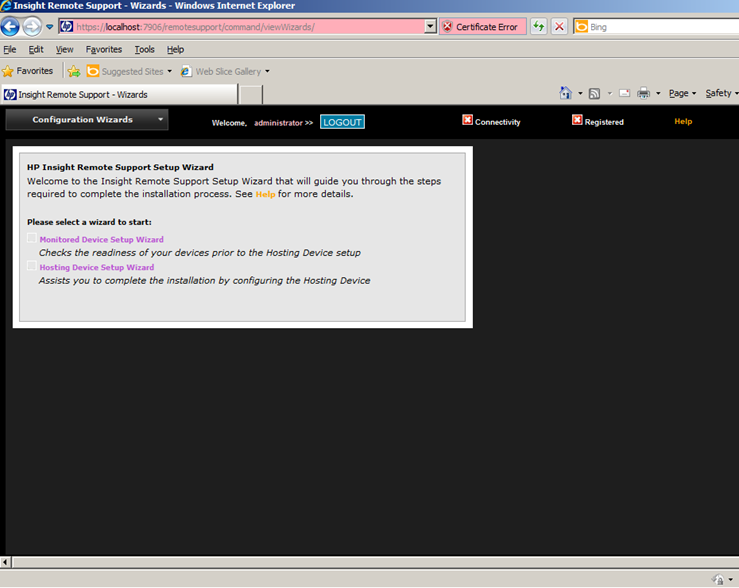Click the red X Connectivity status icon
This screenshot has height=588, width=739.
pos(467,120)
